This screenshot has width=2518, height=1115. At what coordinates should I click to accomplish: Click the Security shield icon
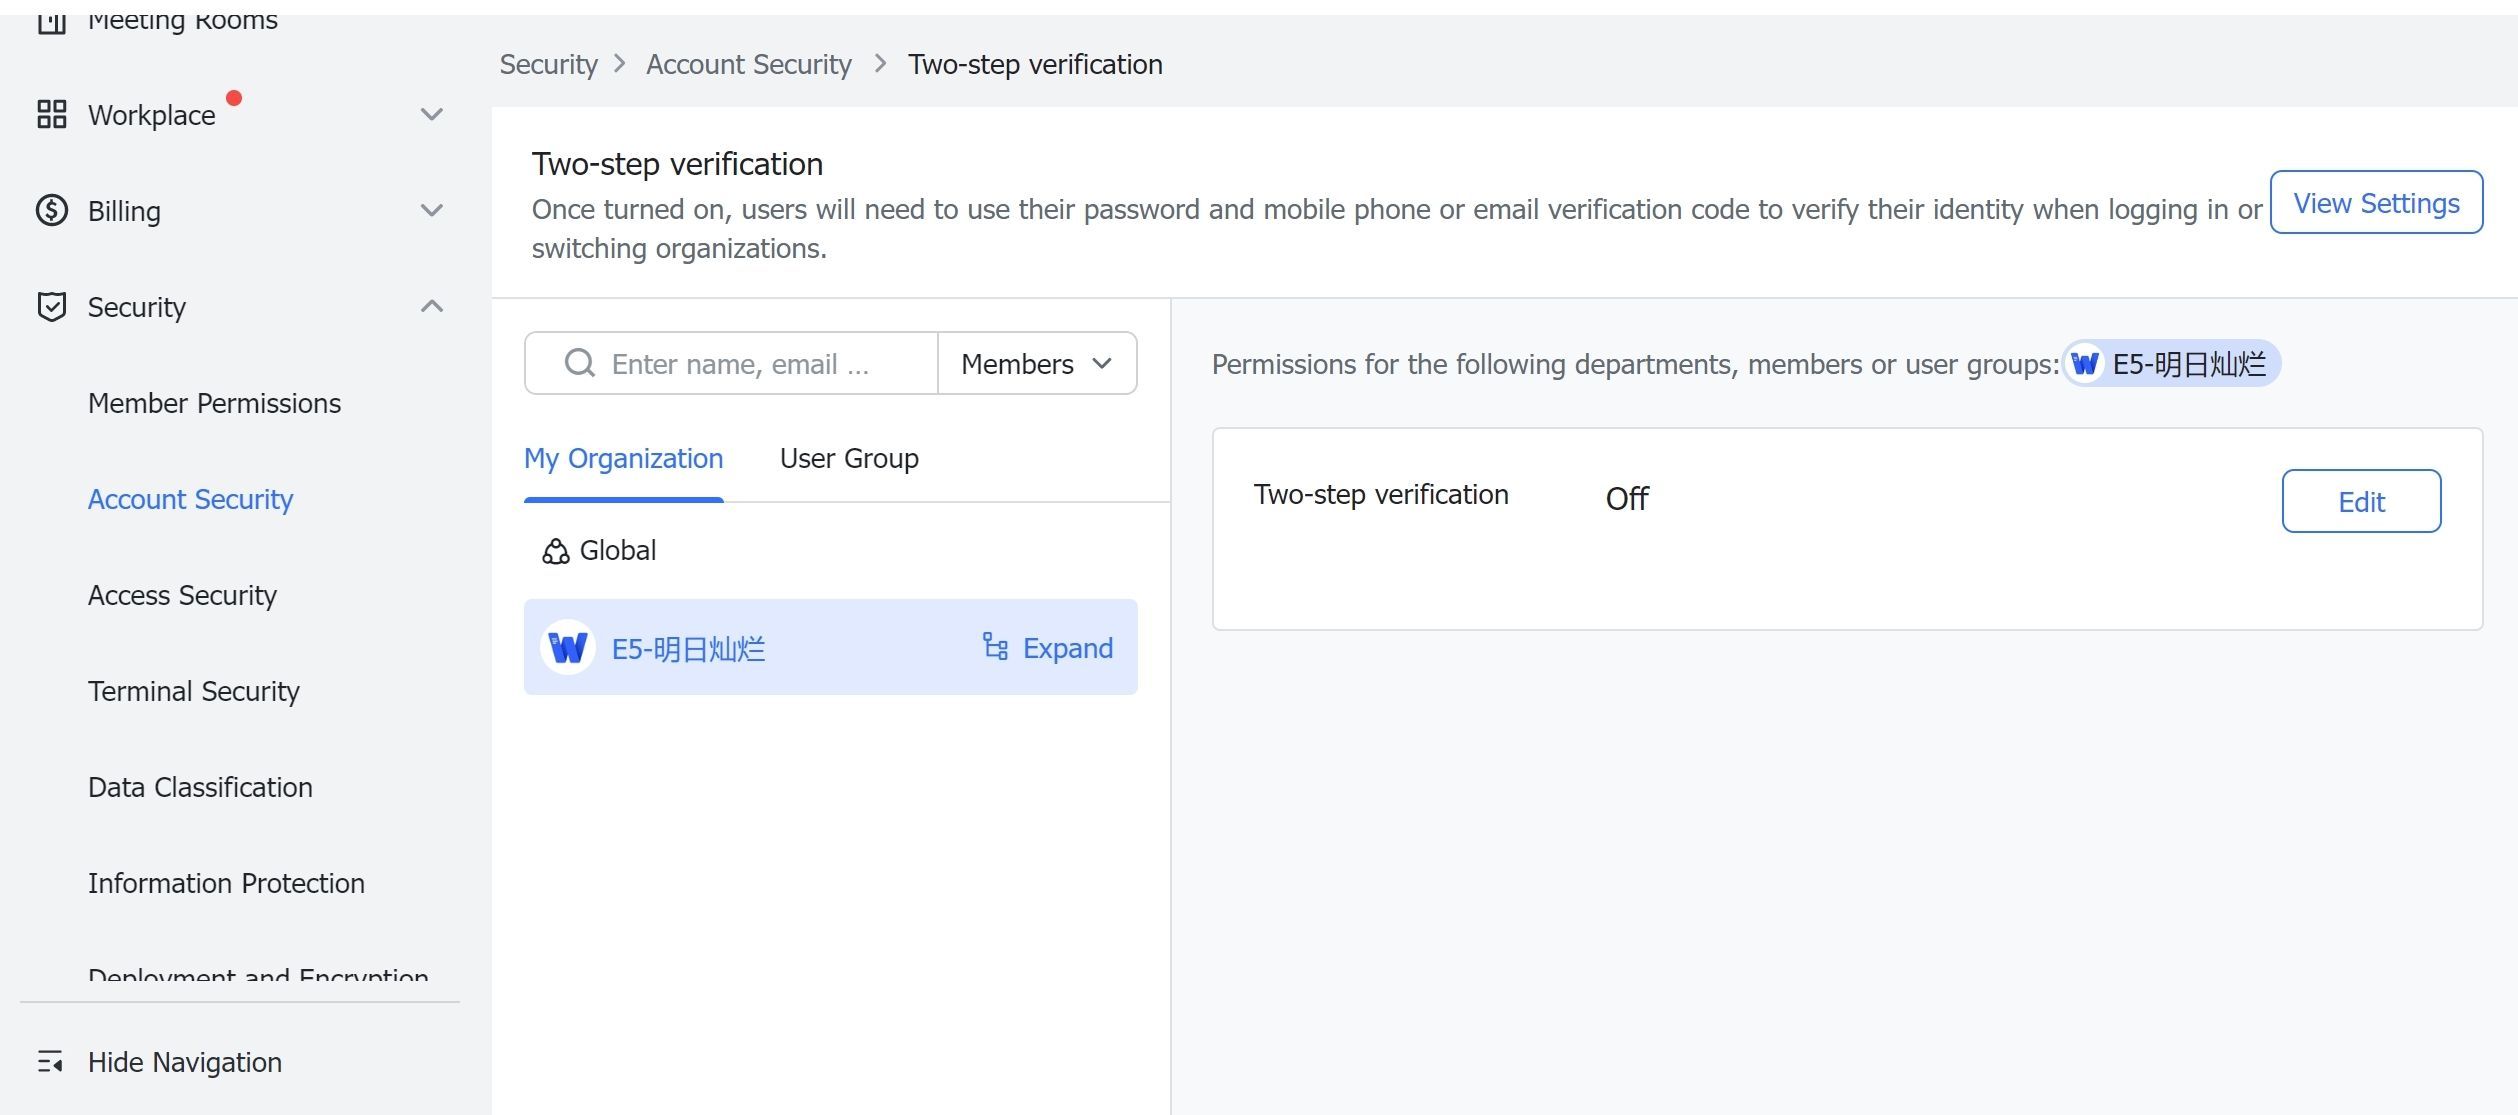tap(54, 307)
